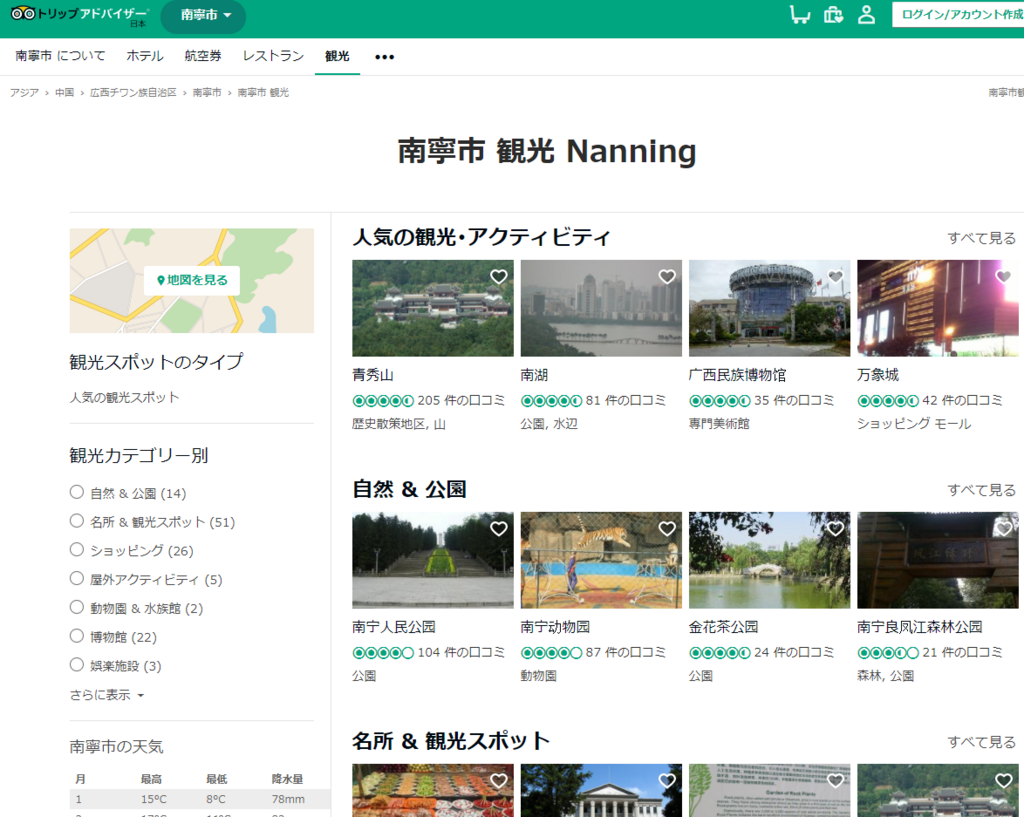Save 青秀山 with the heart icon

pos(498,276)
